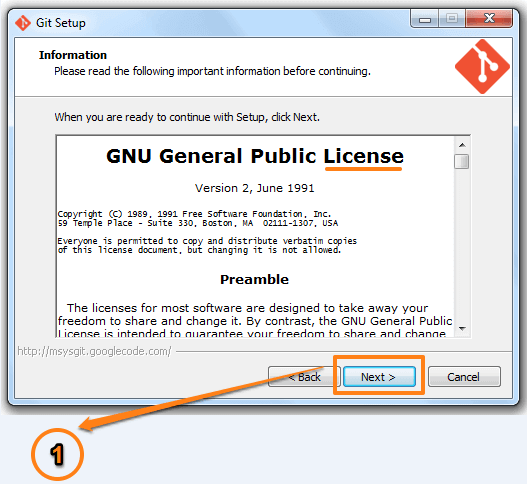Click the disabled maximize button

[452, 18]
